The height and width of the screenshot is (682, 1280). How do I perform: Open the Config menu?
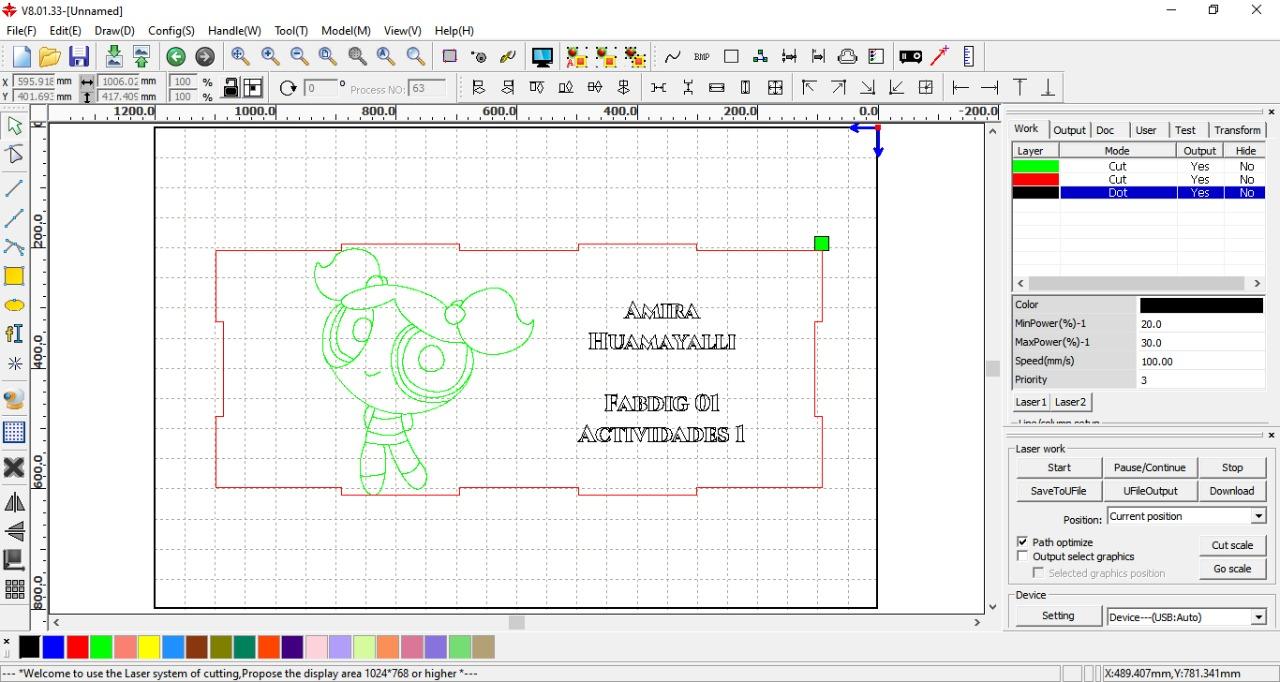click(171, 31)
